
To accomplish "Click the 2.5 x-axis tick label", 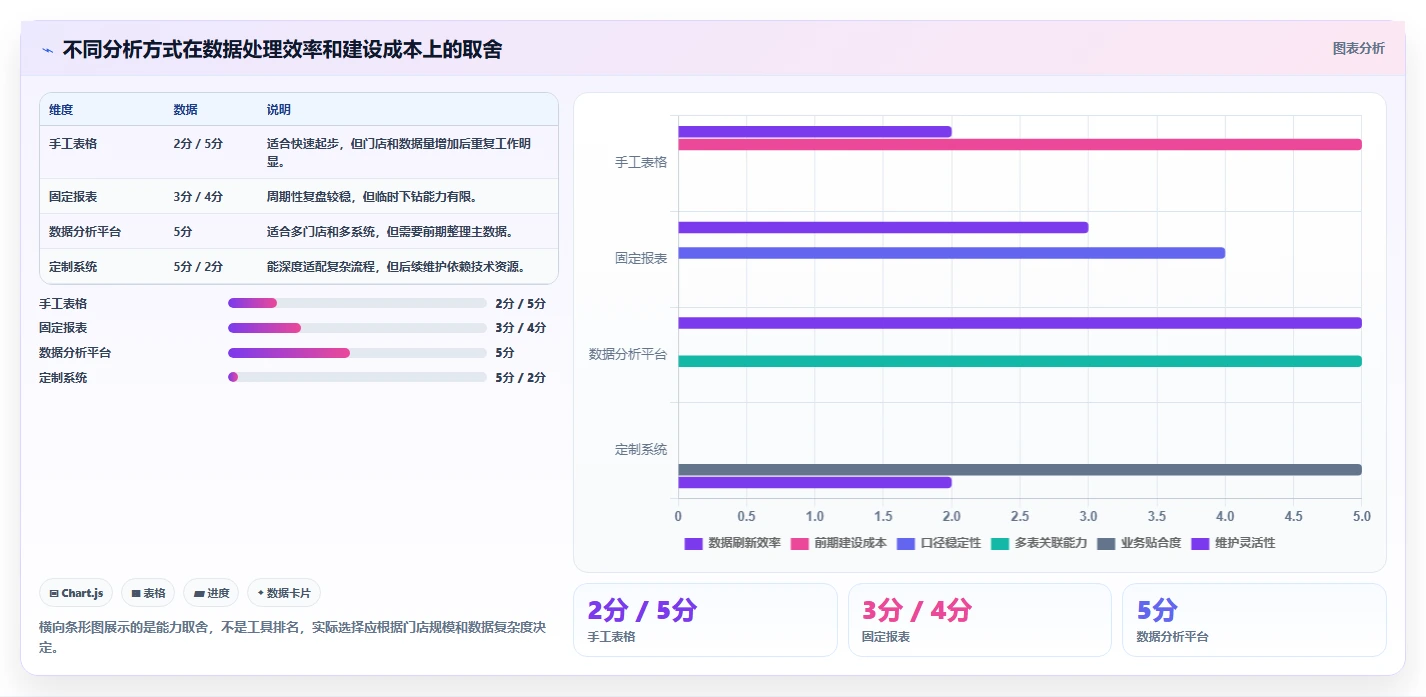I will 1020,517.
